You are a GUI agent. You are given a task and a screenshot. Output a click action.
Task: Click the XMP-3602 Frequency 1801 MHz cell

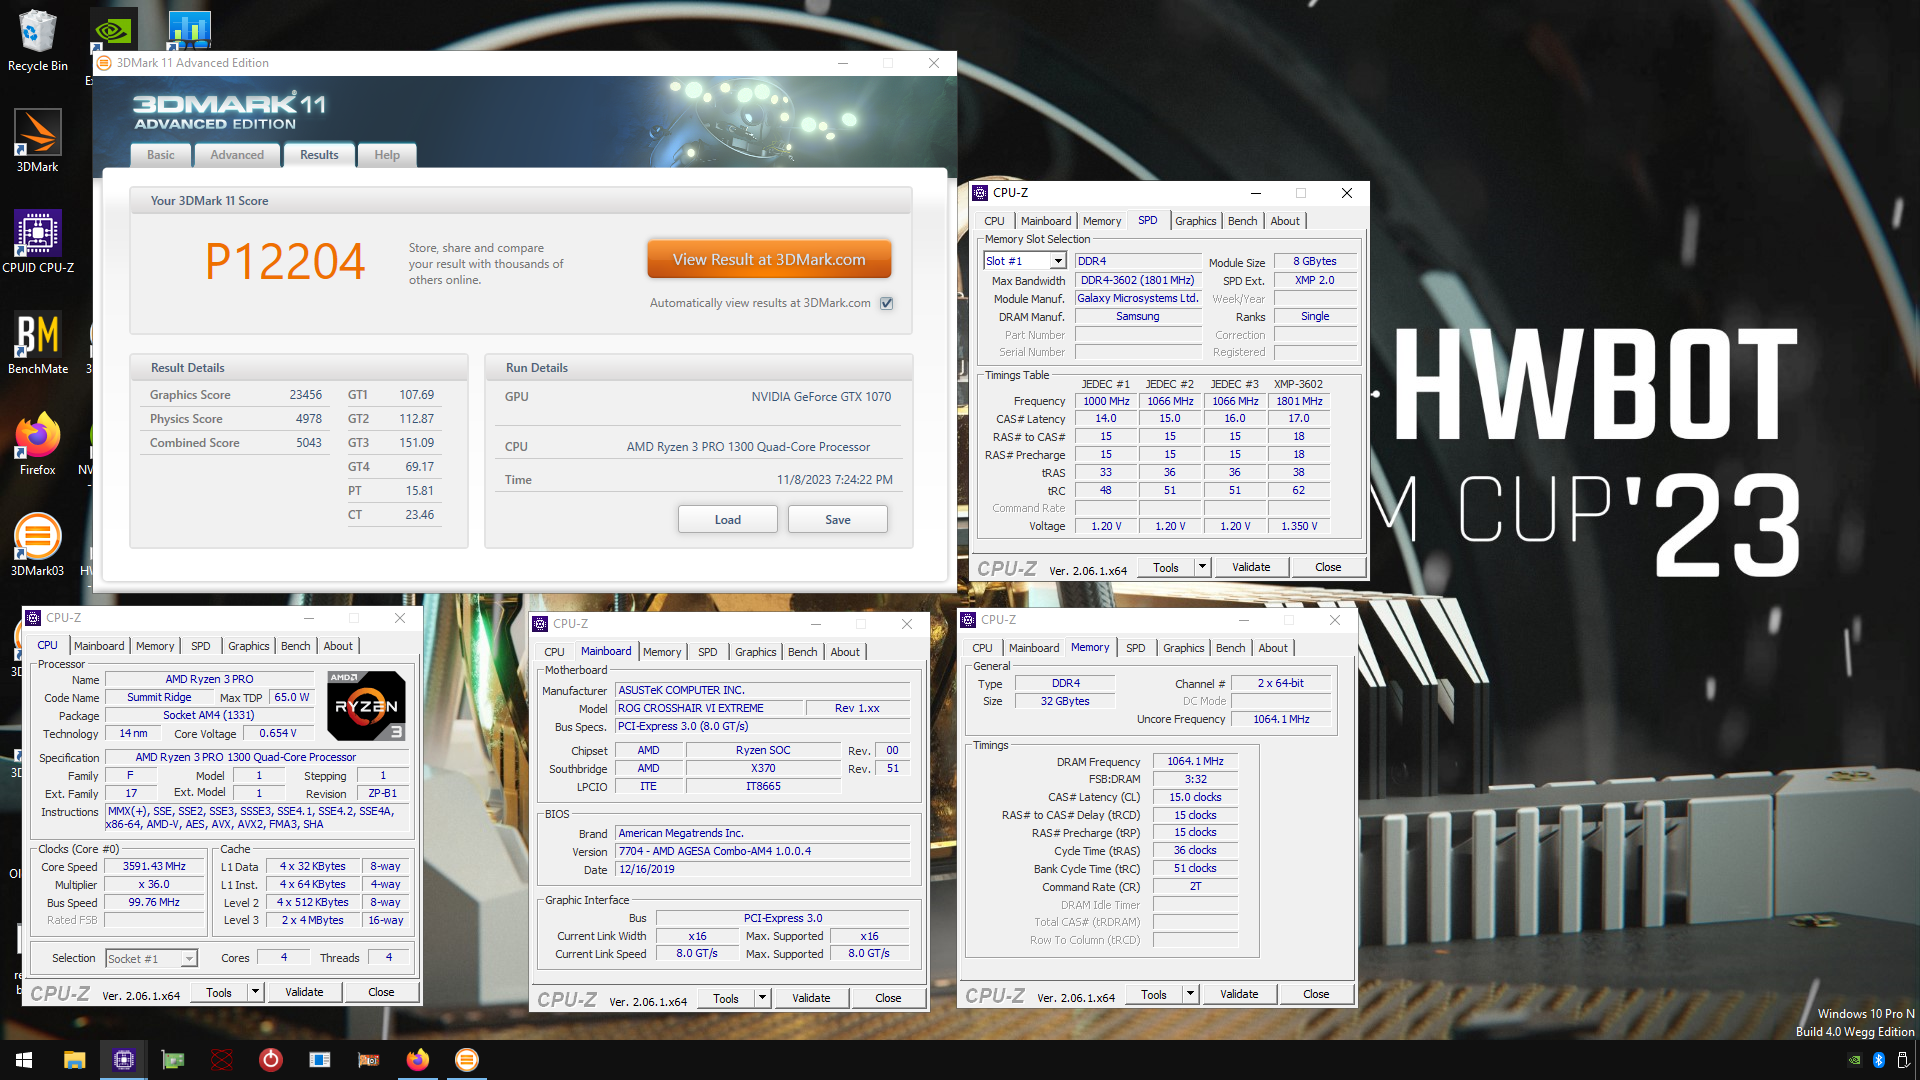1299,401
